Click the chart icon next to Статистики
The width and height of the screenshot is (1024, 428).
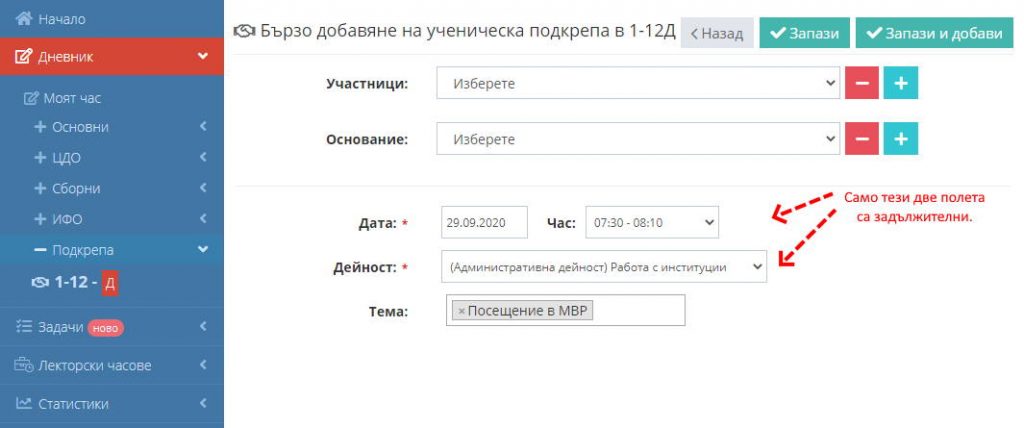click(x=24, y=403)
